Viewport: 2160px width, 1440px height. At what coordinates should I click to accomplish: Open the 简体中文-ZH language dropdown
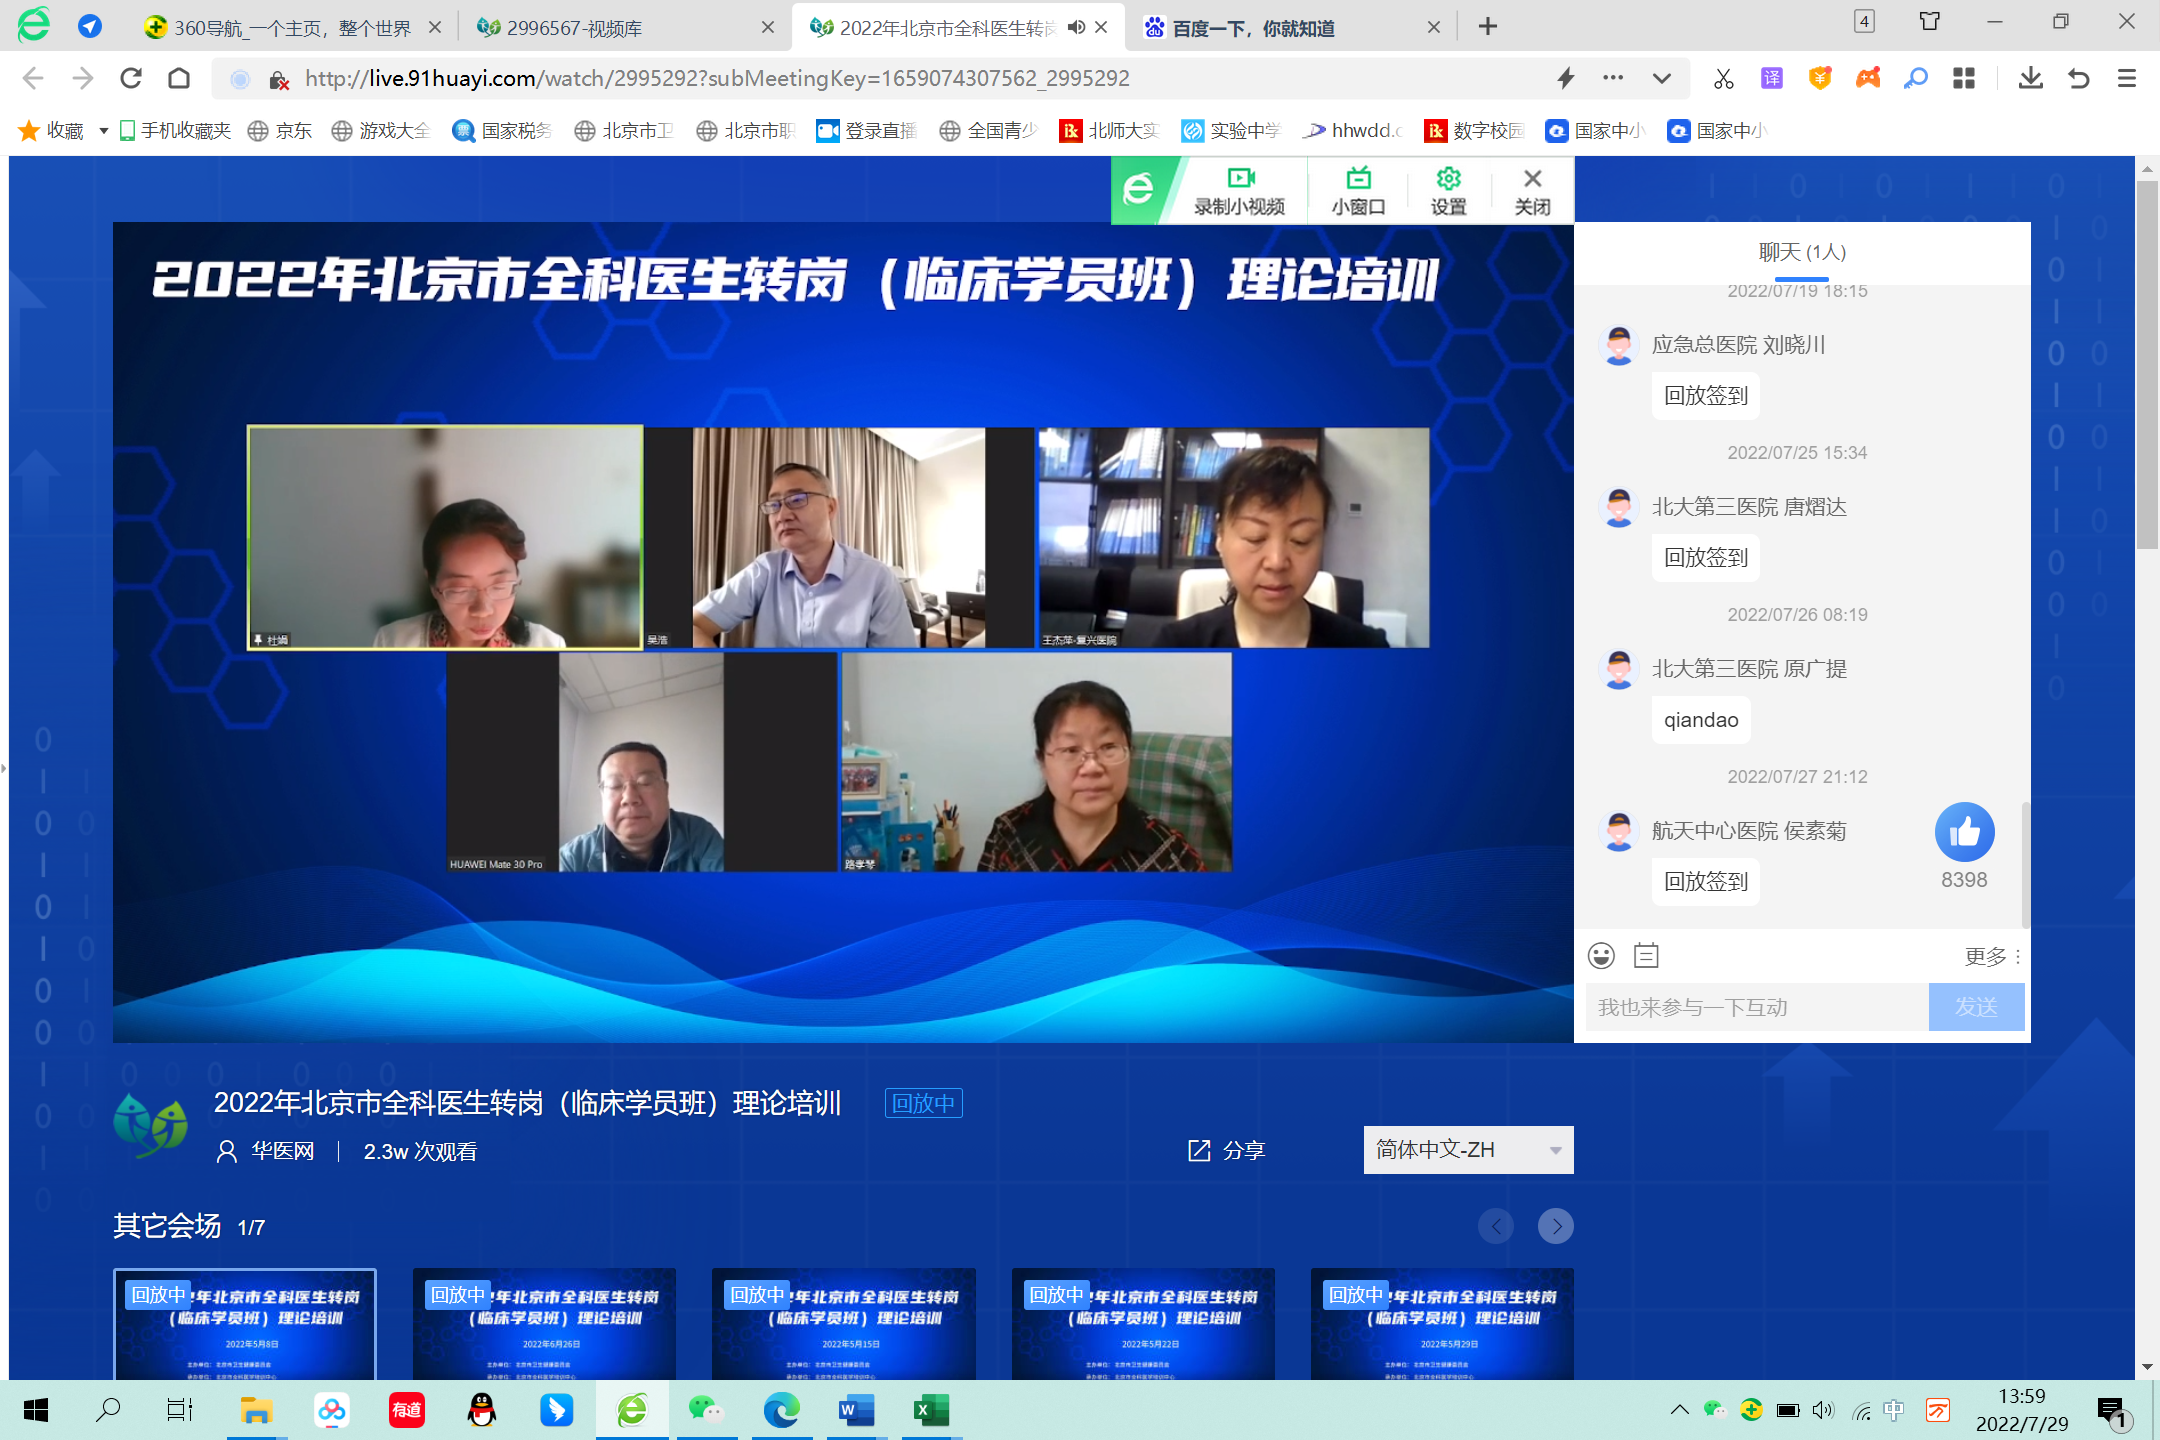point(1467,1150)
